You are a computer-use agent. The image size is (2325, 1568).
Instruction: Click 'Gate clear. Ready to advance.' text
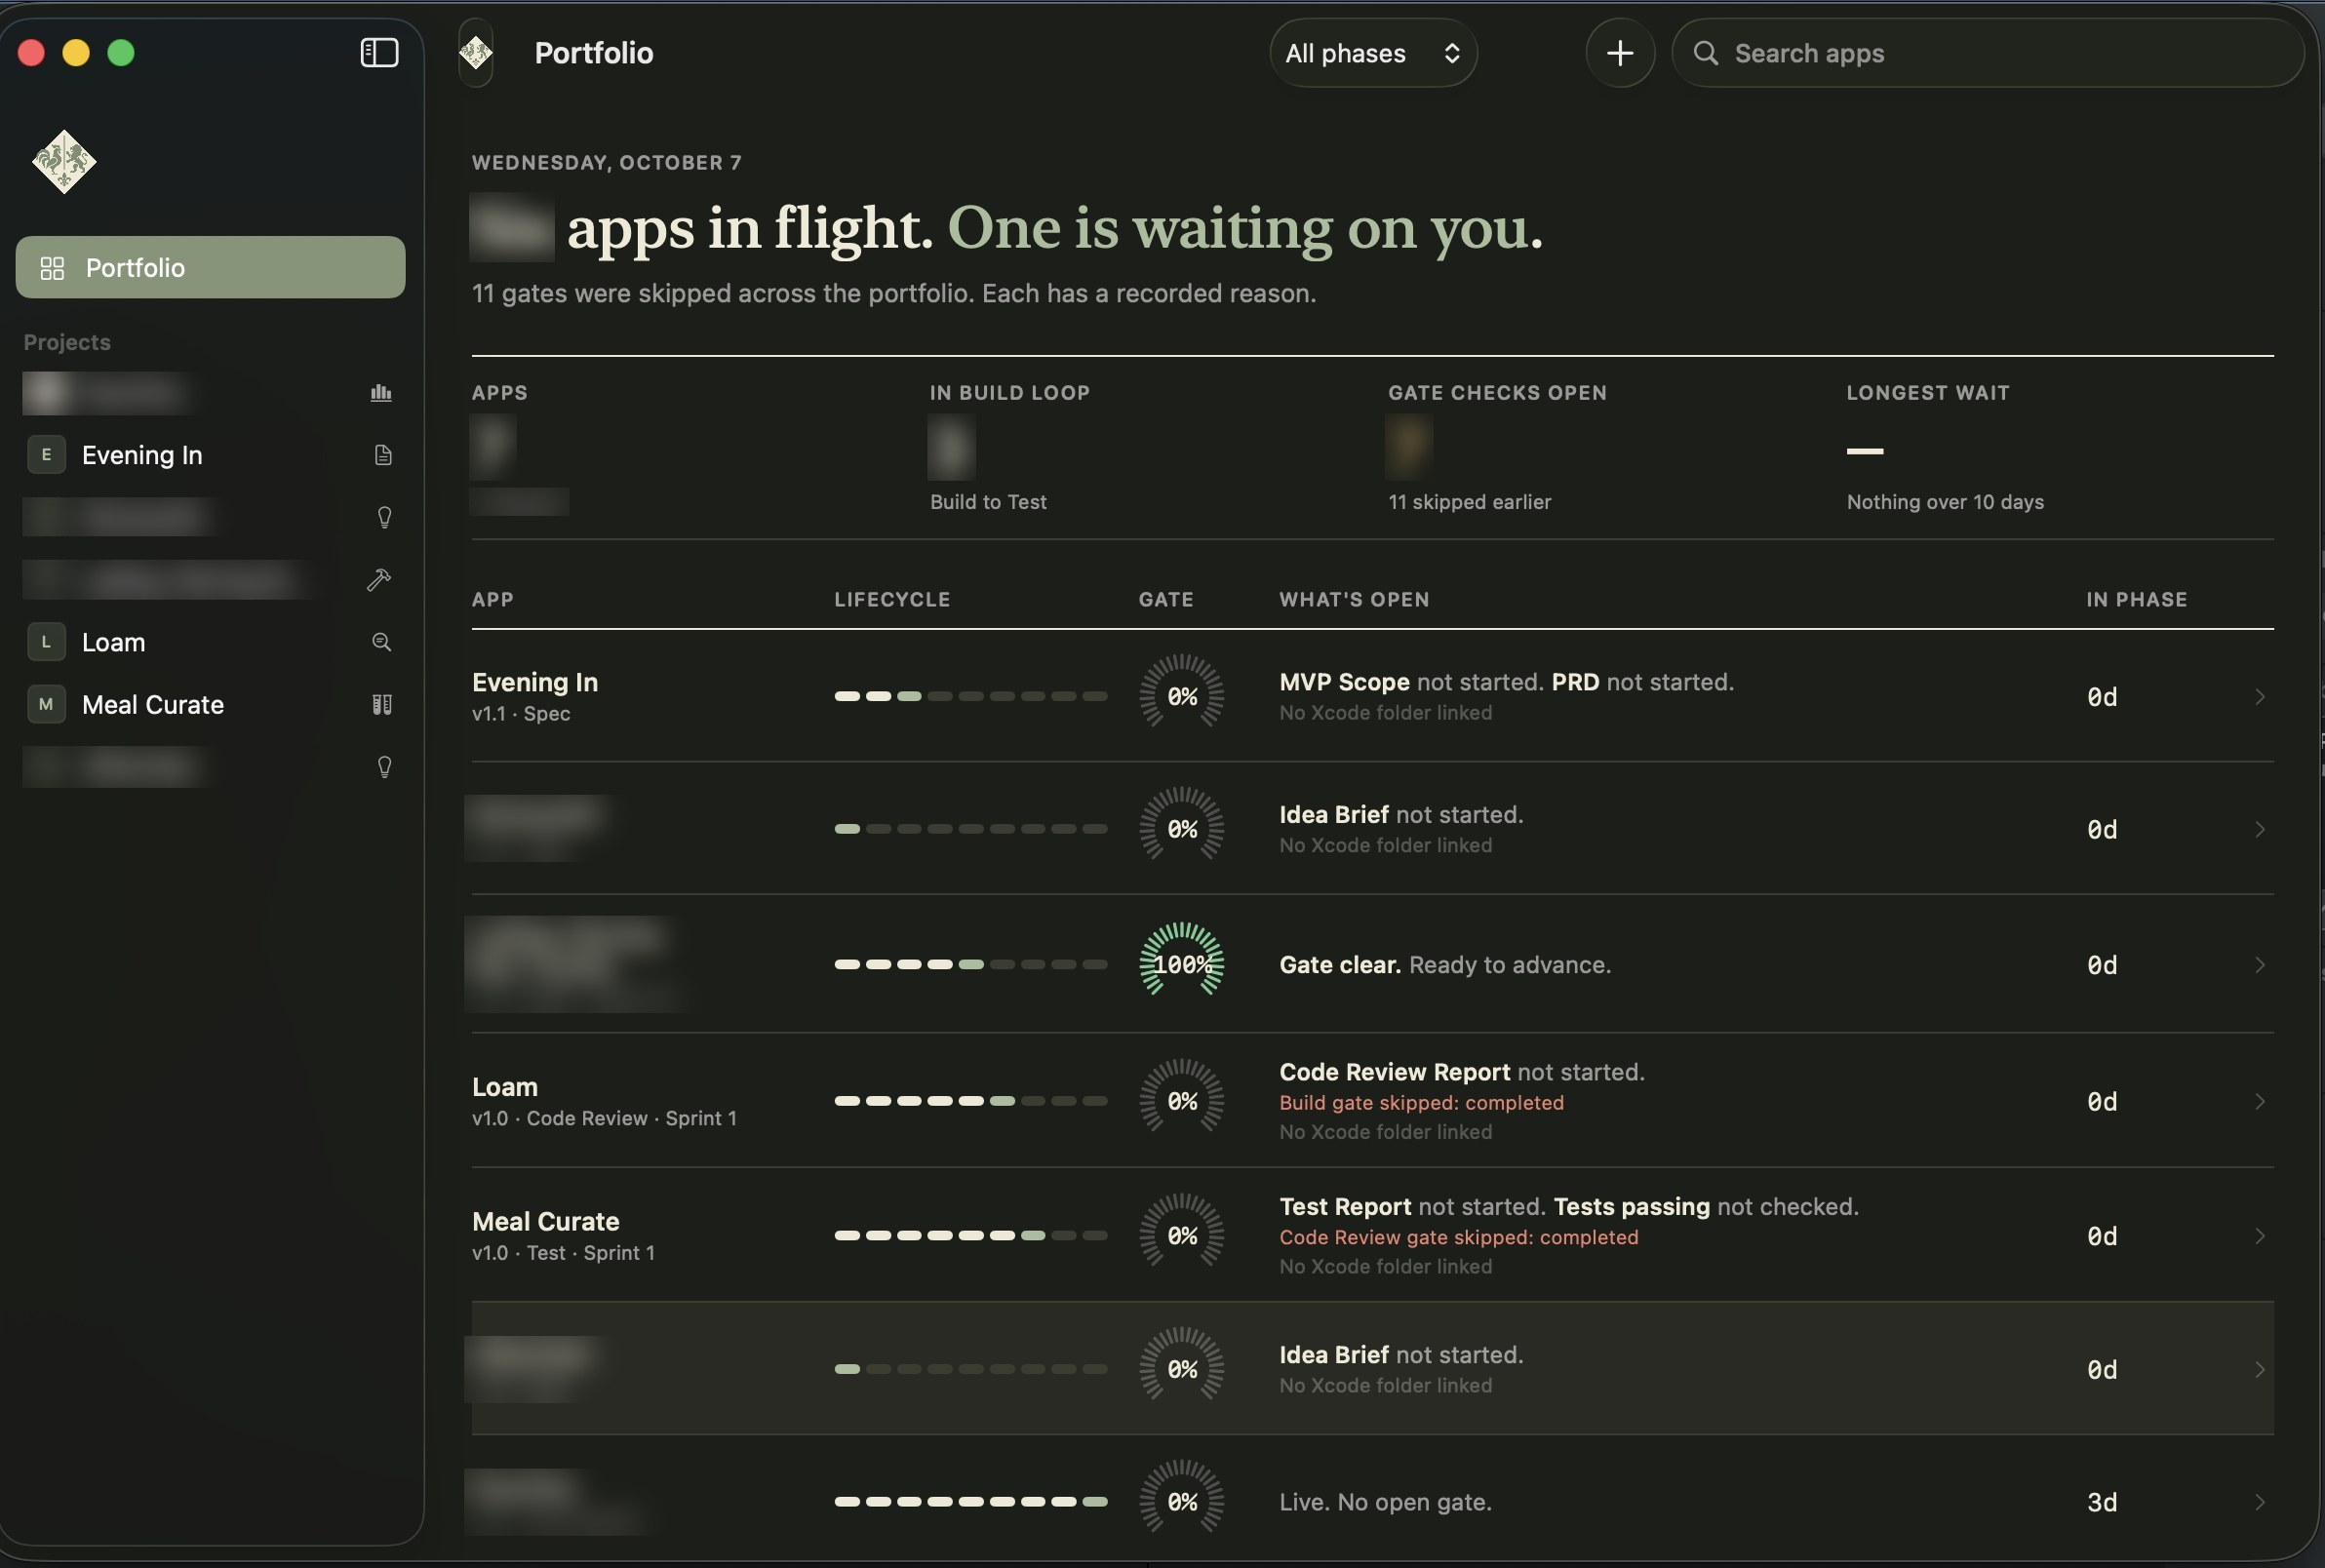click(x=1445, y=965)
